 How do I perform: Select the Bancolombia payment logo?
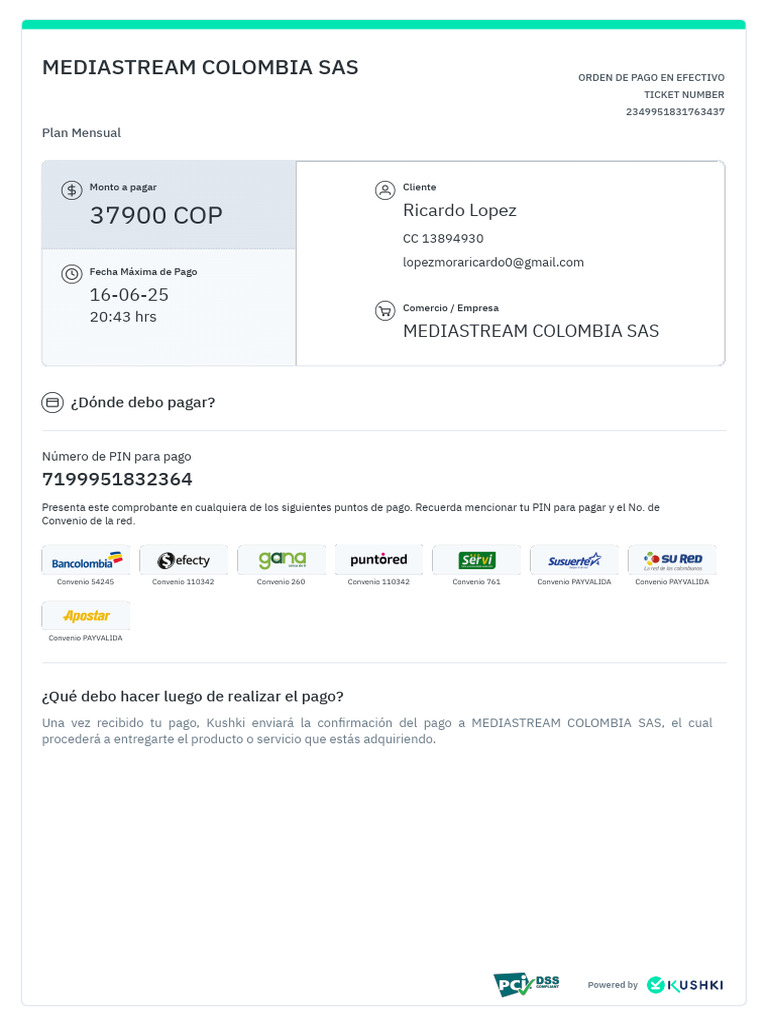86,560
